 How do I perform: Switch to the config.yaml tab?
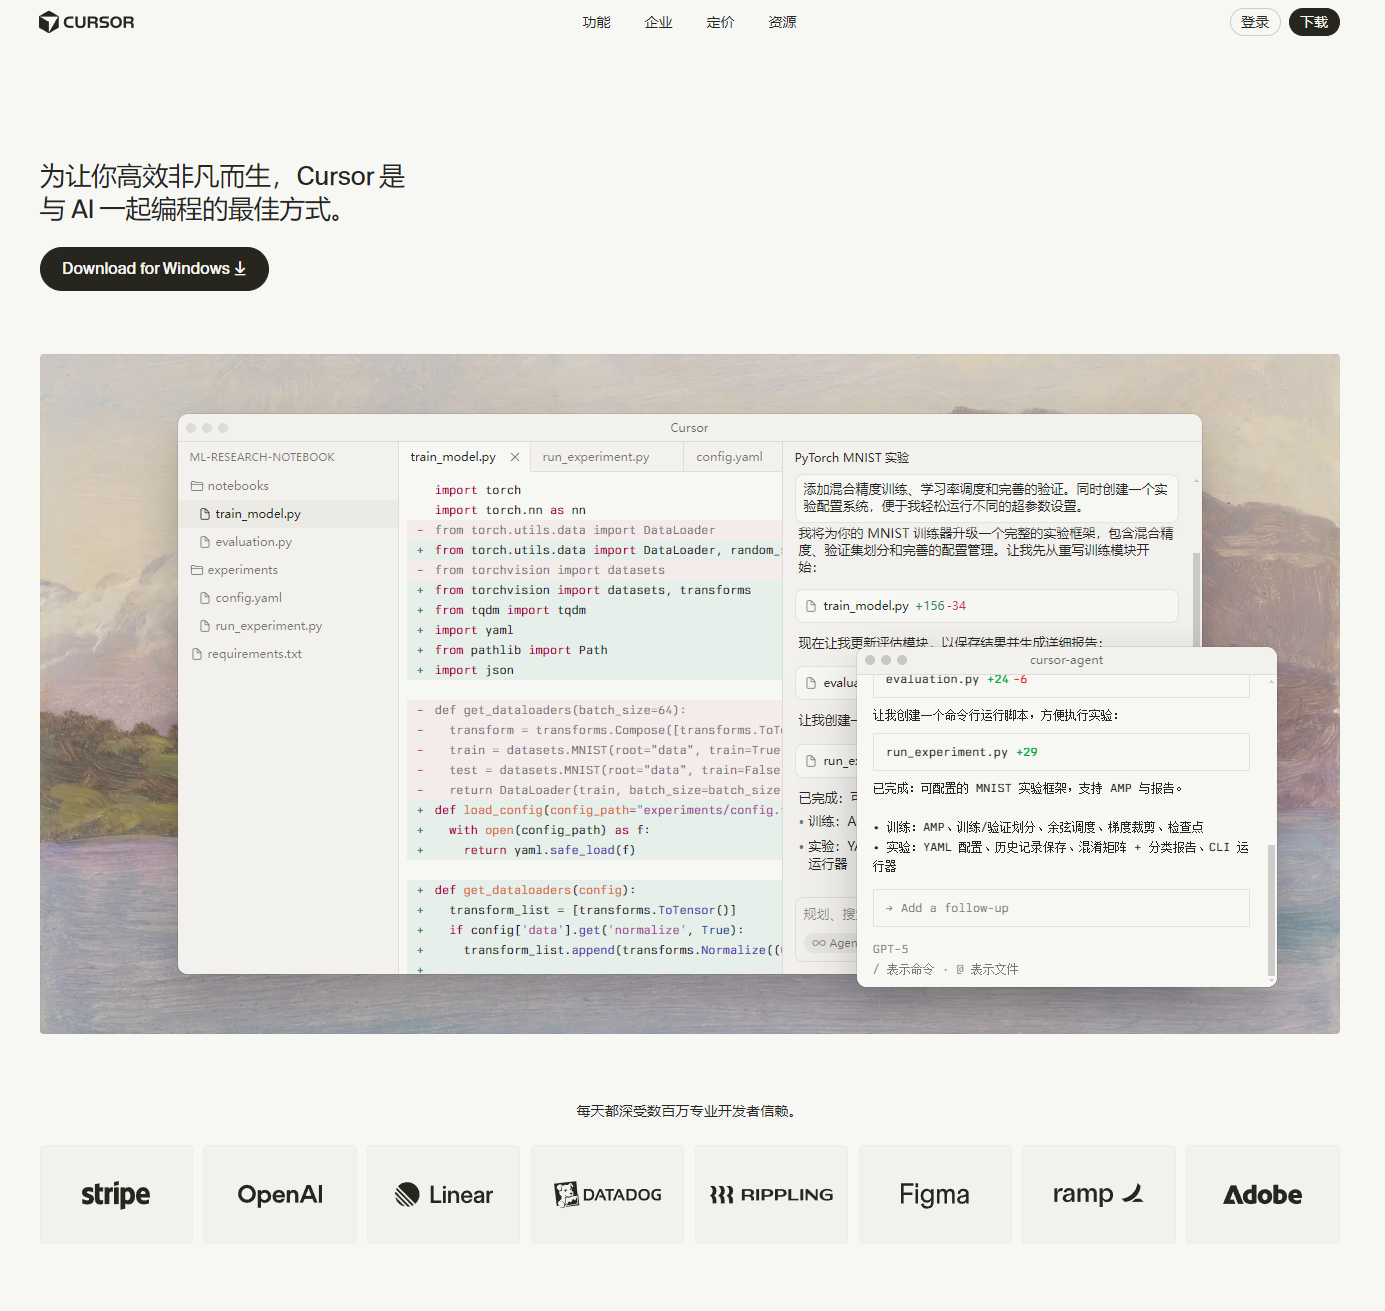(x=729, y=457)
